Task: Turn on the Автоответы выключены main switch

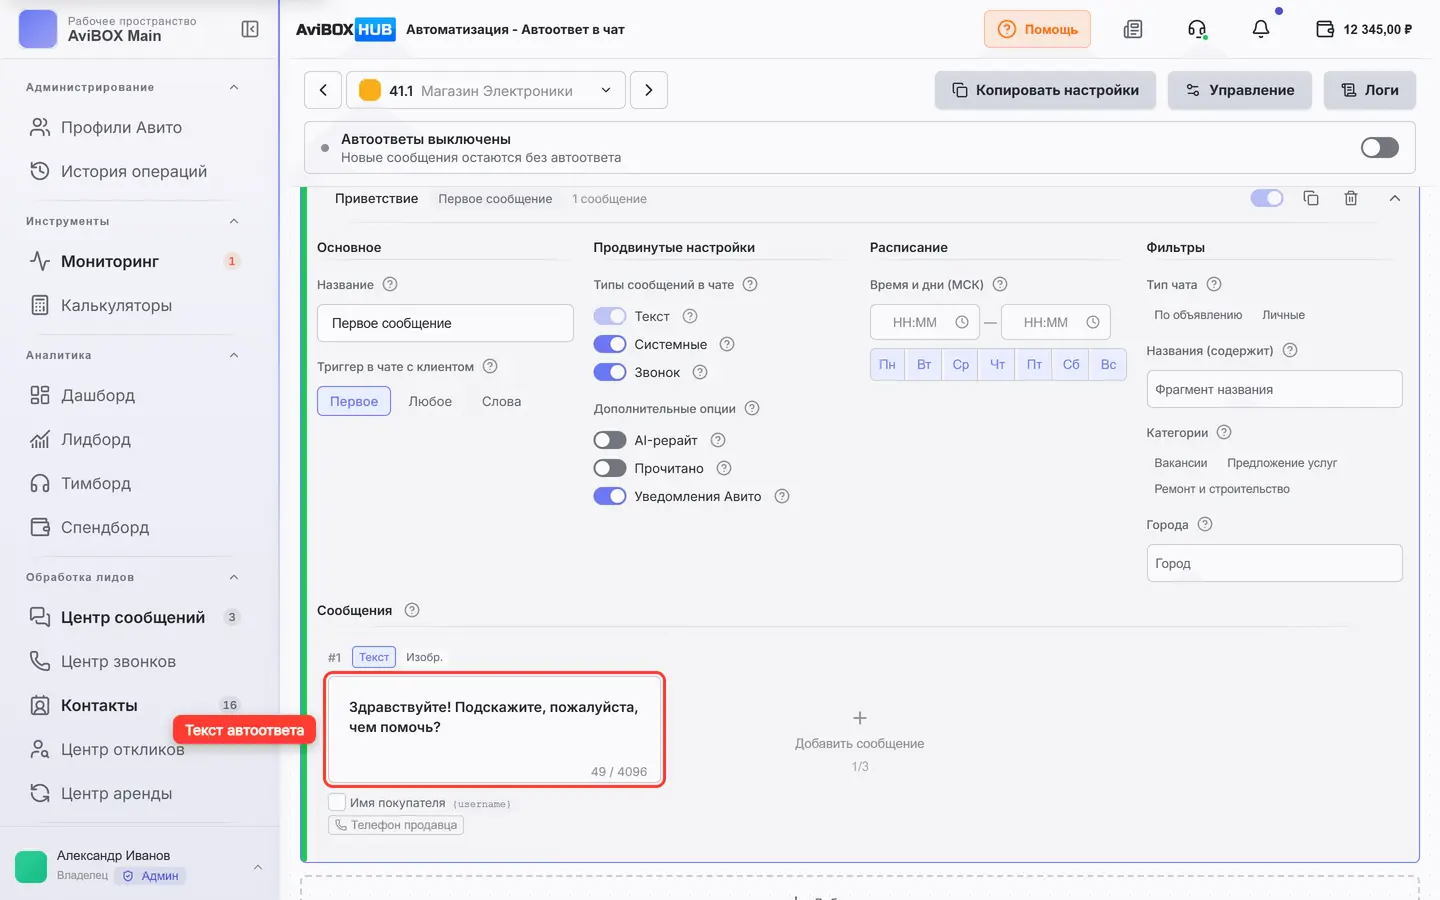Action: click(1380, 148)
